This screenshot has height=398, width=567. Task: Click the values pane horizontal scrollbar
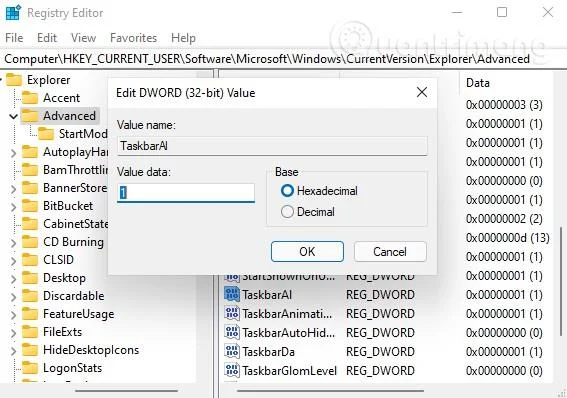coord(330,391)
